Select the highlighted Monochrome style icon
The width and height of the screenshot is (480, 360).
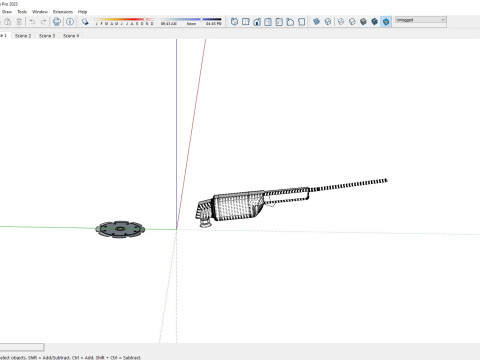[386, 22]
